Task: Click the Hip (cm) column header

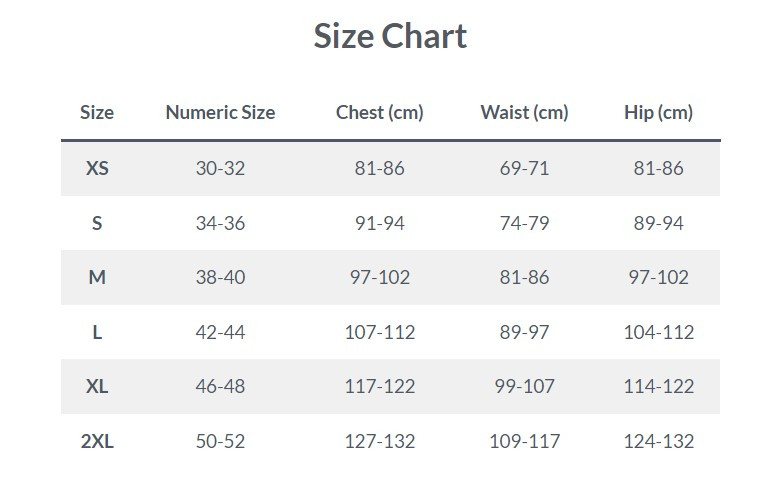Action: (x=658, y=112)
